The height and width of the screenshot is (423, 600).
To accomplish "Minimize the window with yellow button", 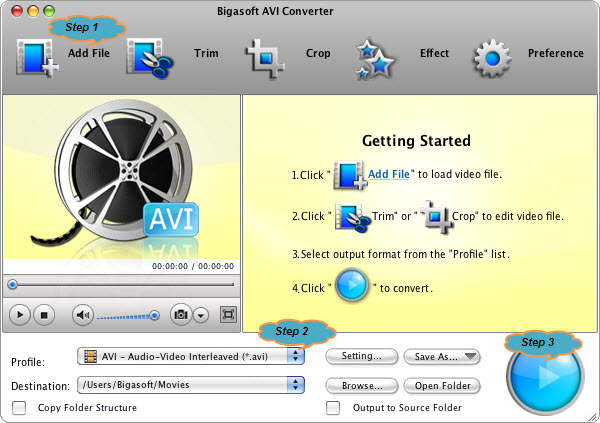I will coord(33,11).
